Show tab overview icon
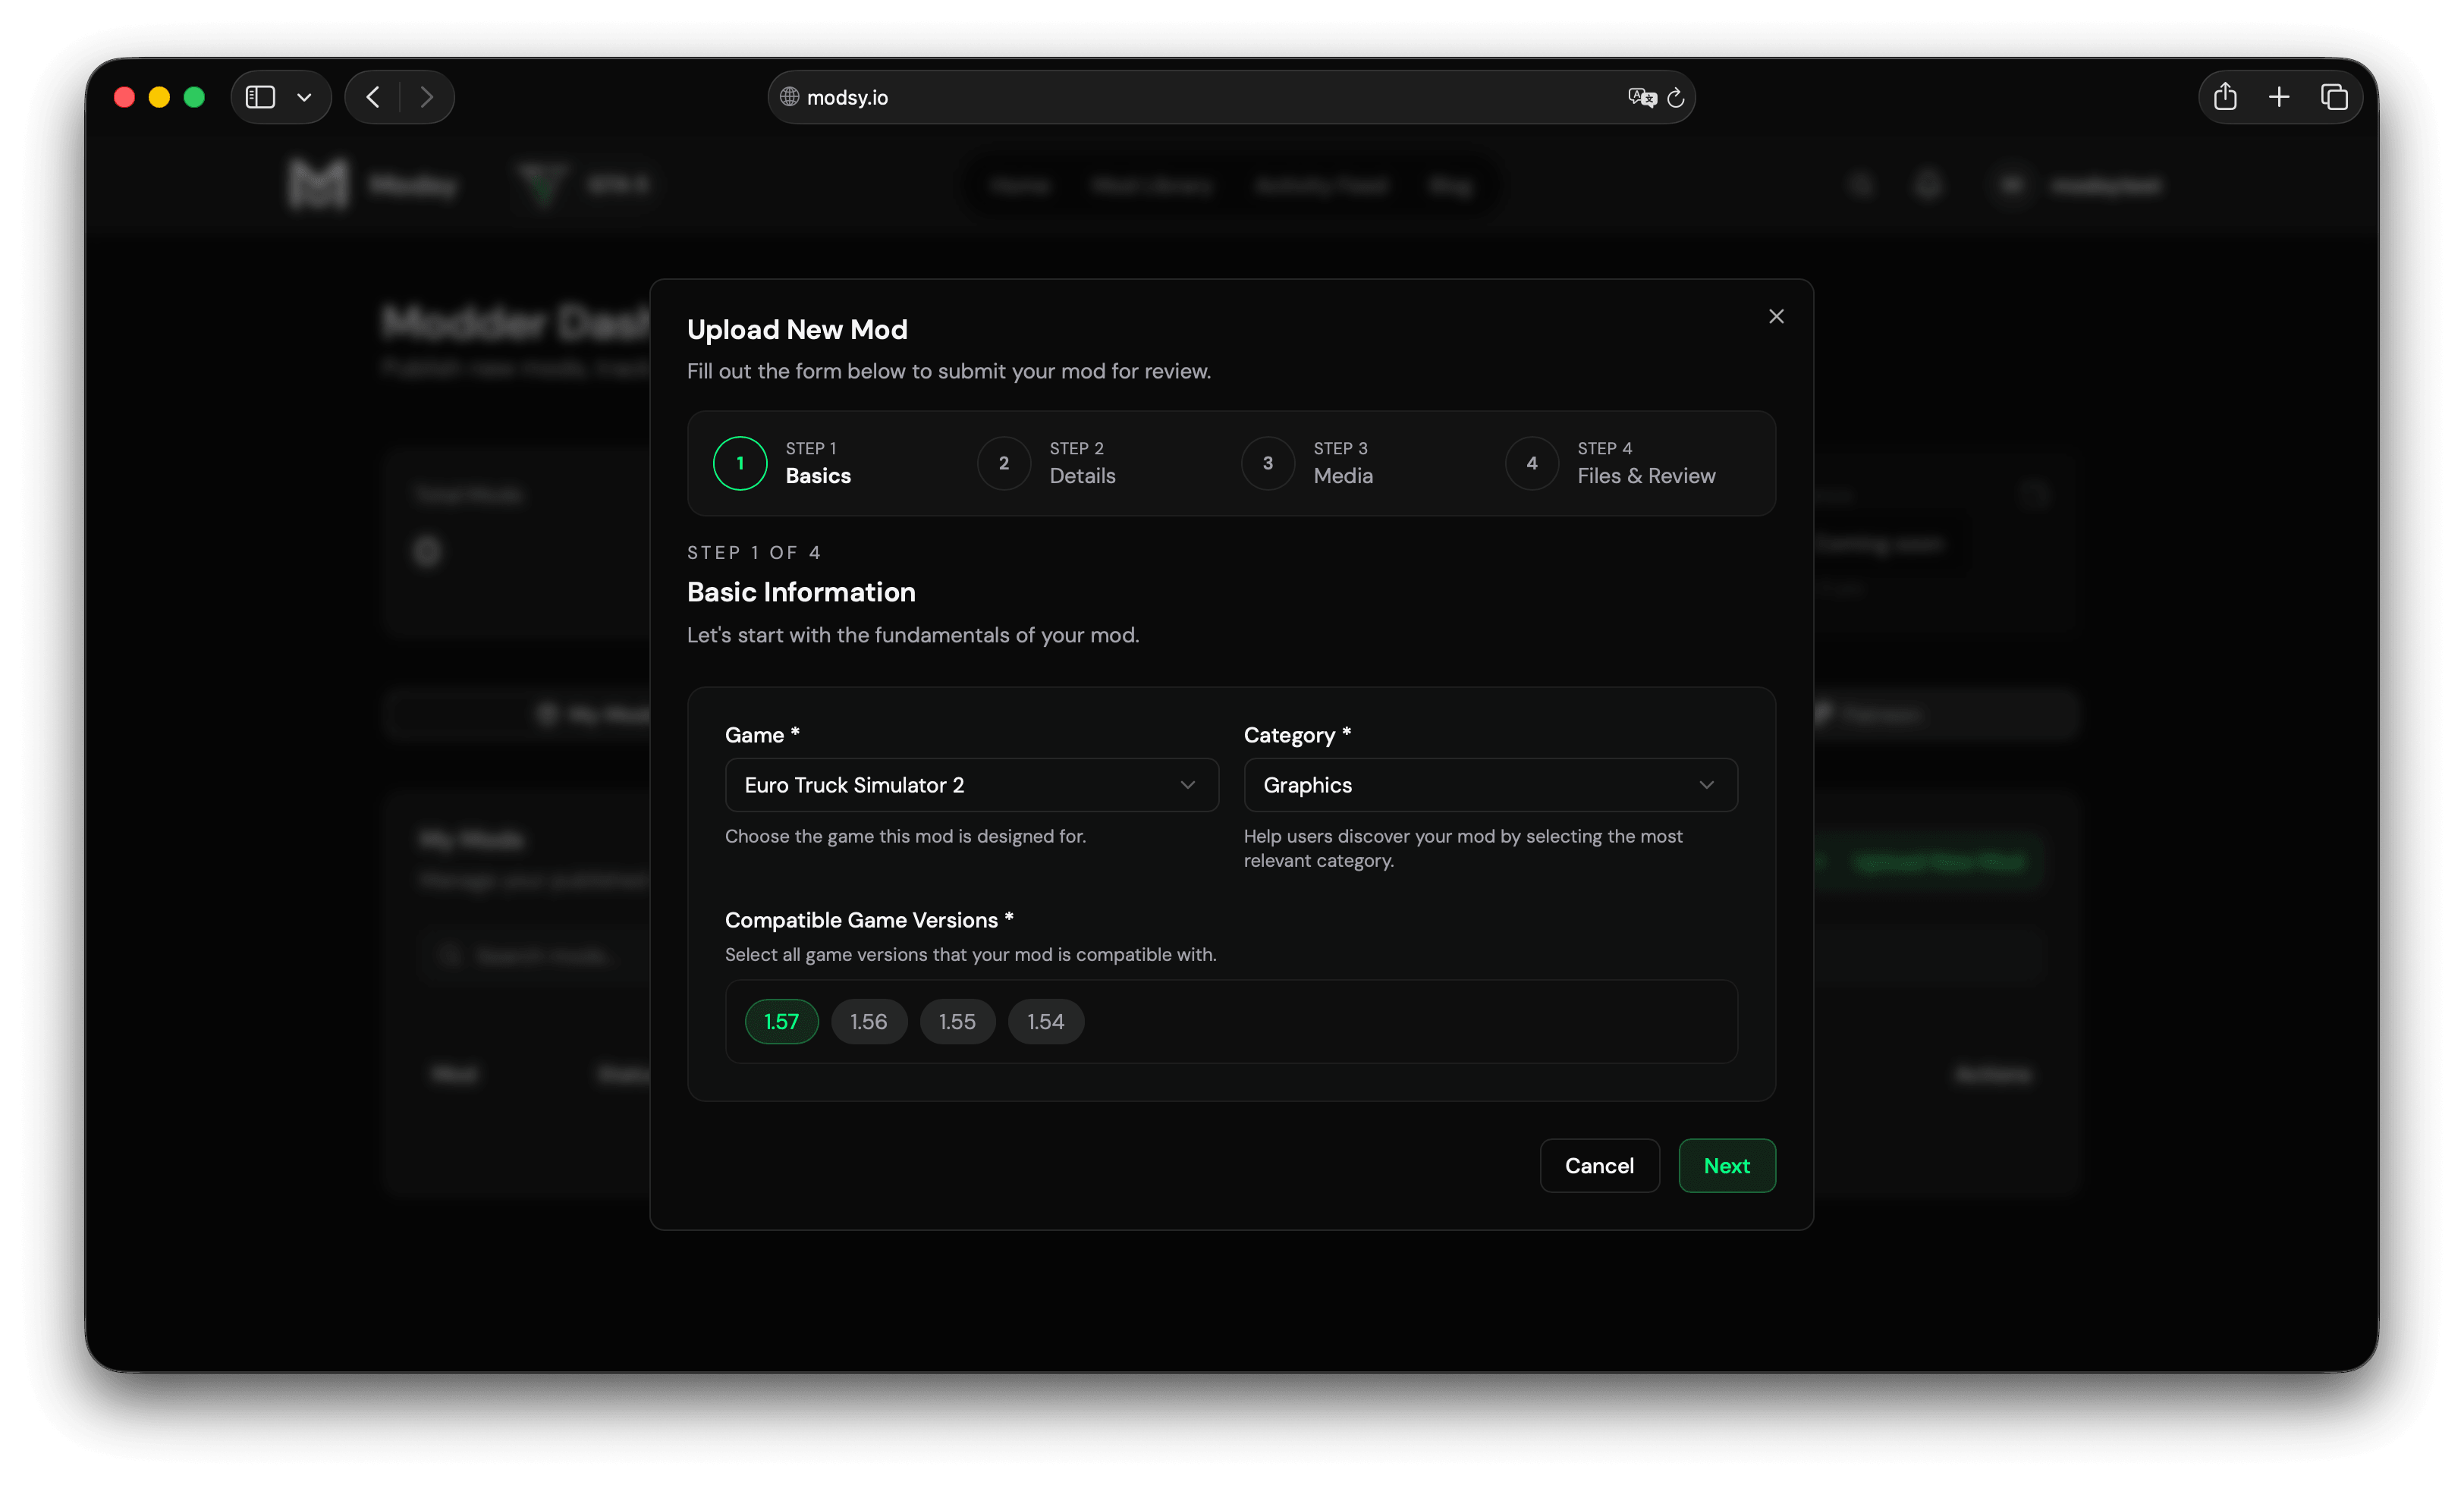 (2334, 97)
